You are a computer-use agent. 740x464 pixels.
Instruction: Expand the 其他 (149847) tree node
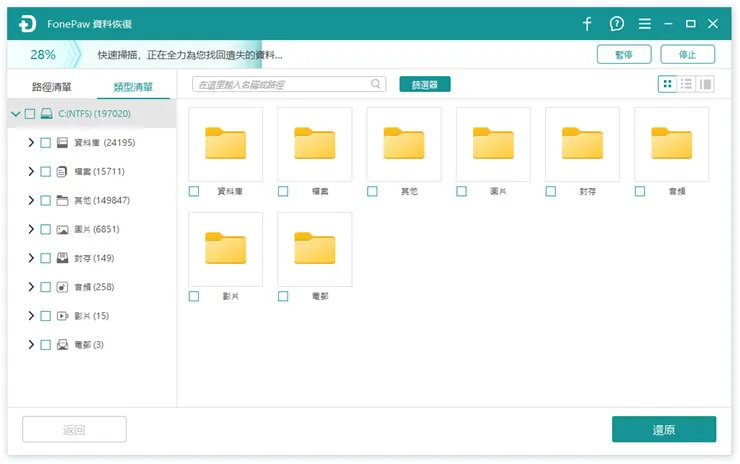(x=31, y=200)
